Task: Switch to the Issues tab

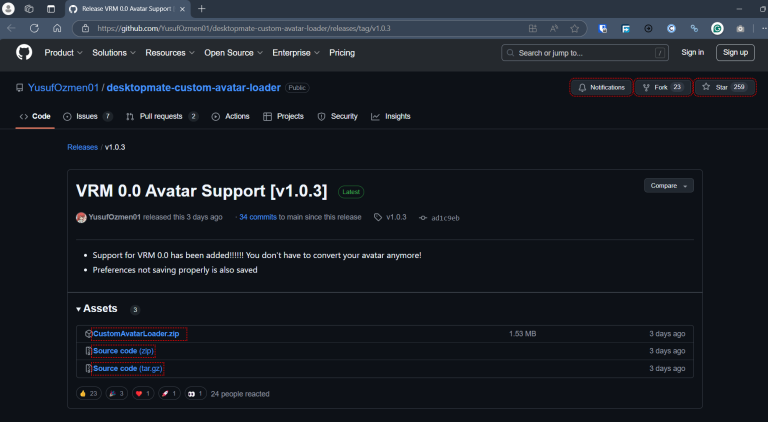Action: point(87,116)
